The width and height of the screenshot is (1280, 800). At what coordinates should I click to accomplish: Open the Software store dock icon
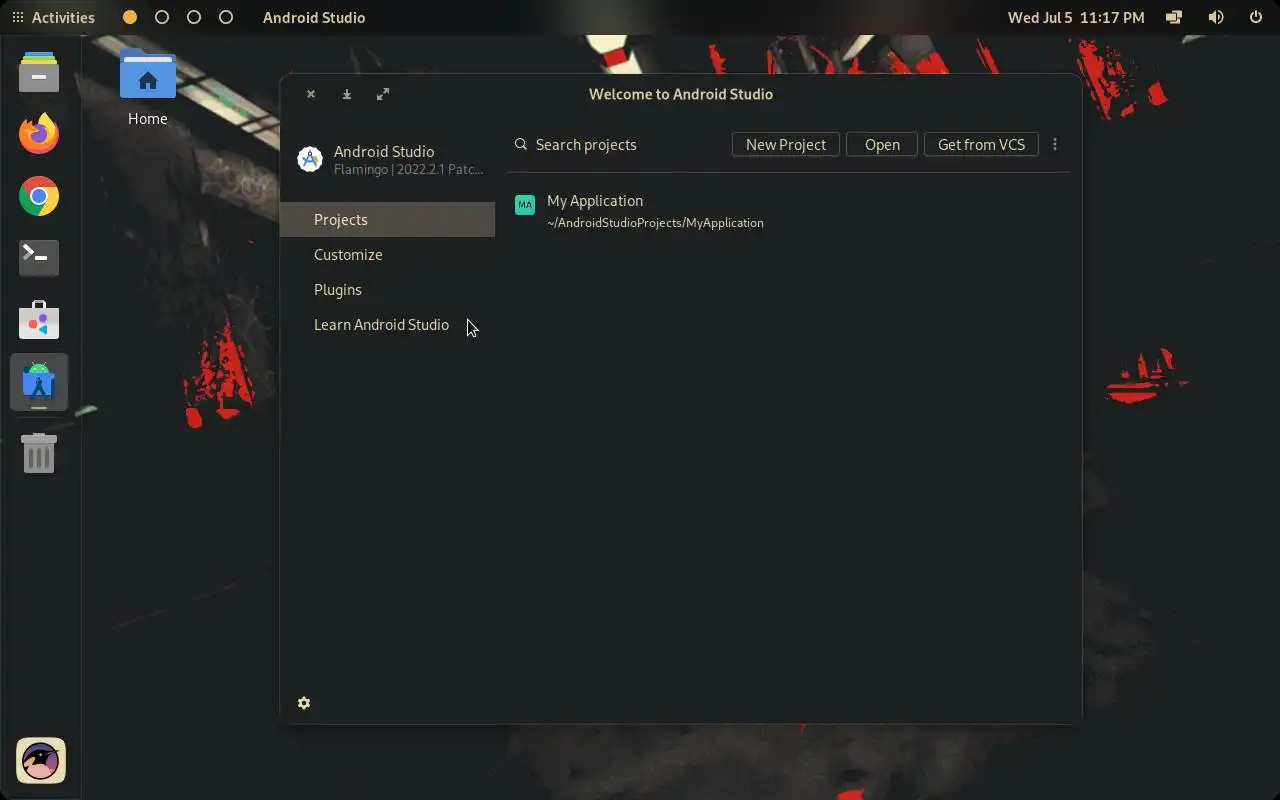click(39, 320)
